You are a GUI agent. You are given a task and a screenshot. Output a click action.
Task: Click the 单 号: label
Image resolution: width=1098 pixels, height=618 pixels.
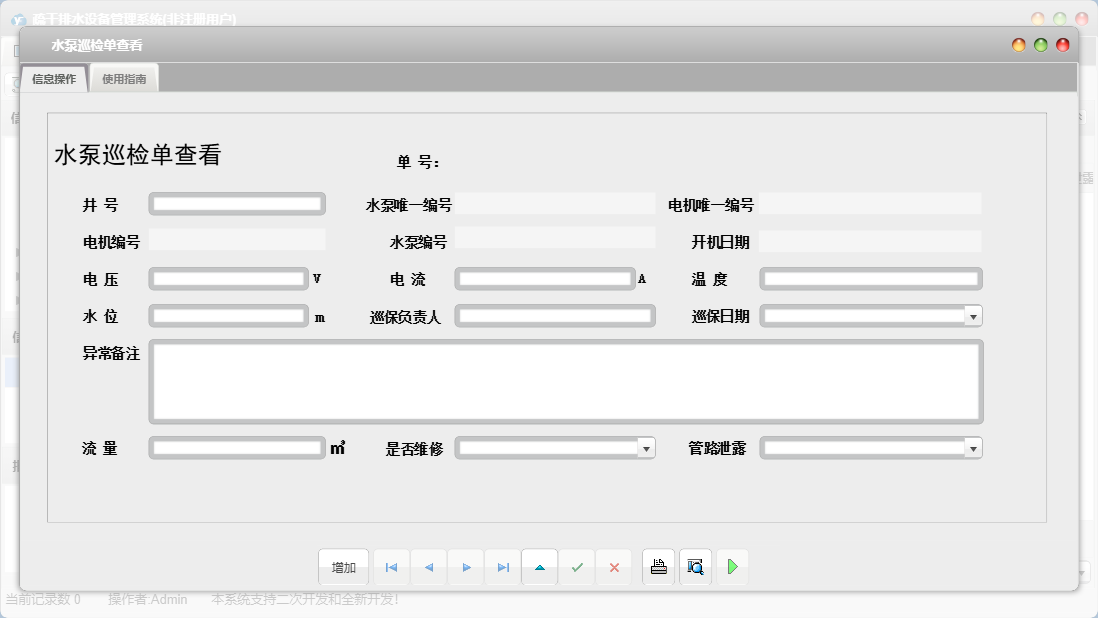tap(418, 162)
